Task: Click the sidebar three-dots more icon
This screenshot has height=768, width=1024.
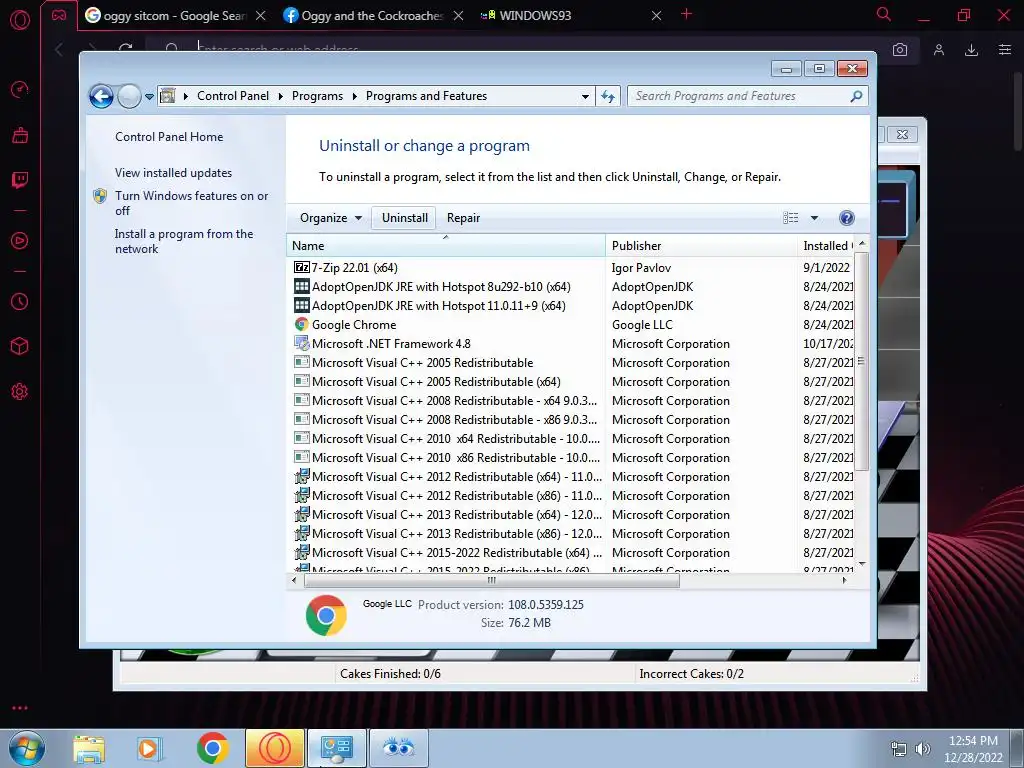Action: pos(20,708)
